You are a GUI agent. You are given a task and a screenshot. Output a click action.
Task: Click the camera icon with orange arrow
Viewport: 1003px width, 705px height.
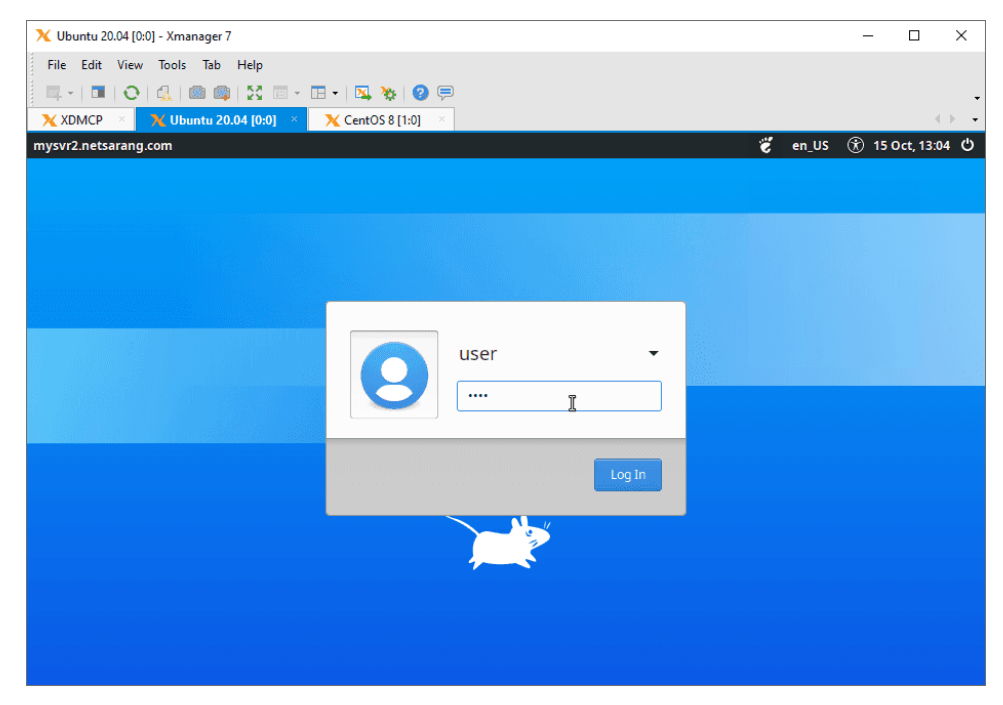pyautogui.click(x=222, y=93)
